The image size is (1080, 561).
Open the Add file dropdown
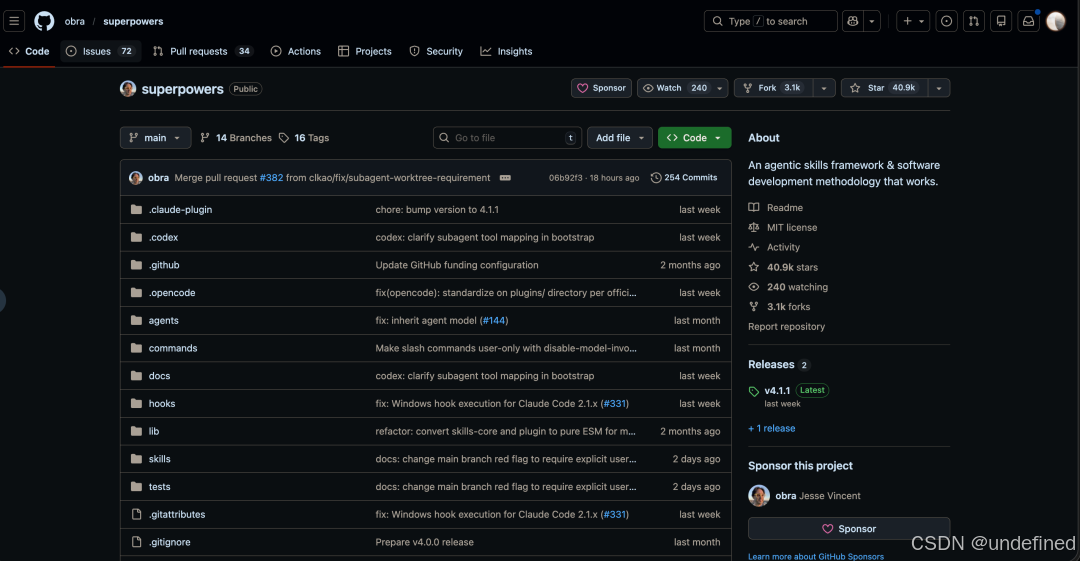coord(620,138)
